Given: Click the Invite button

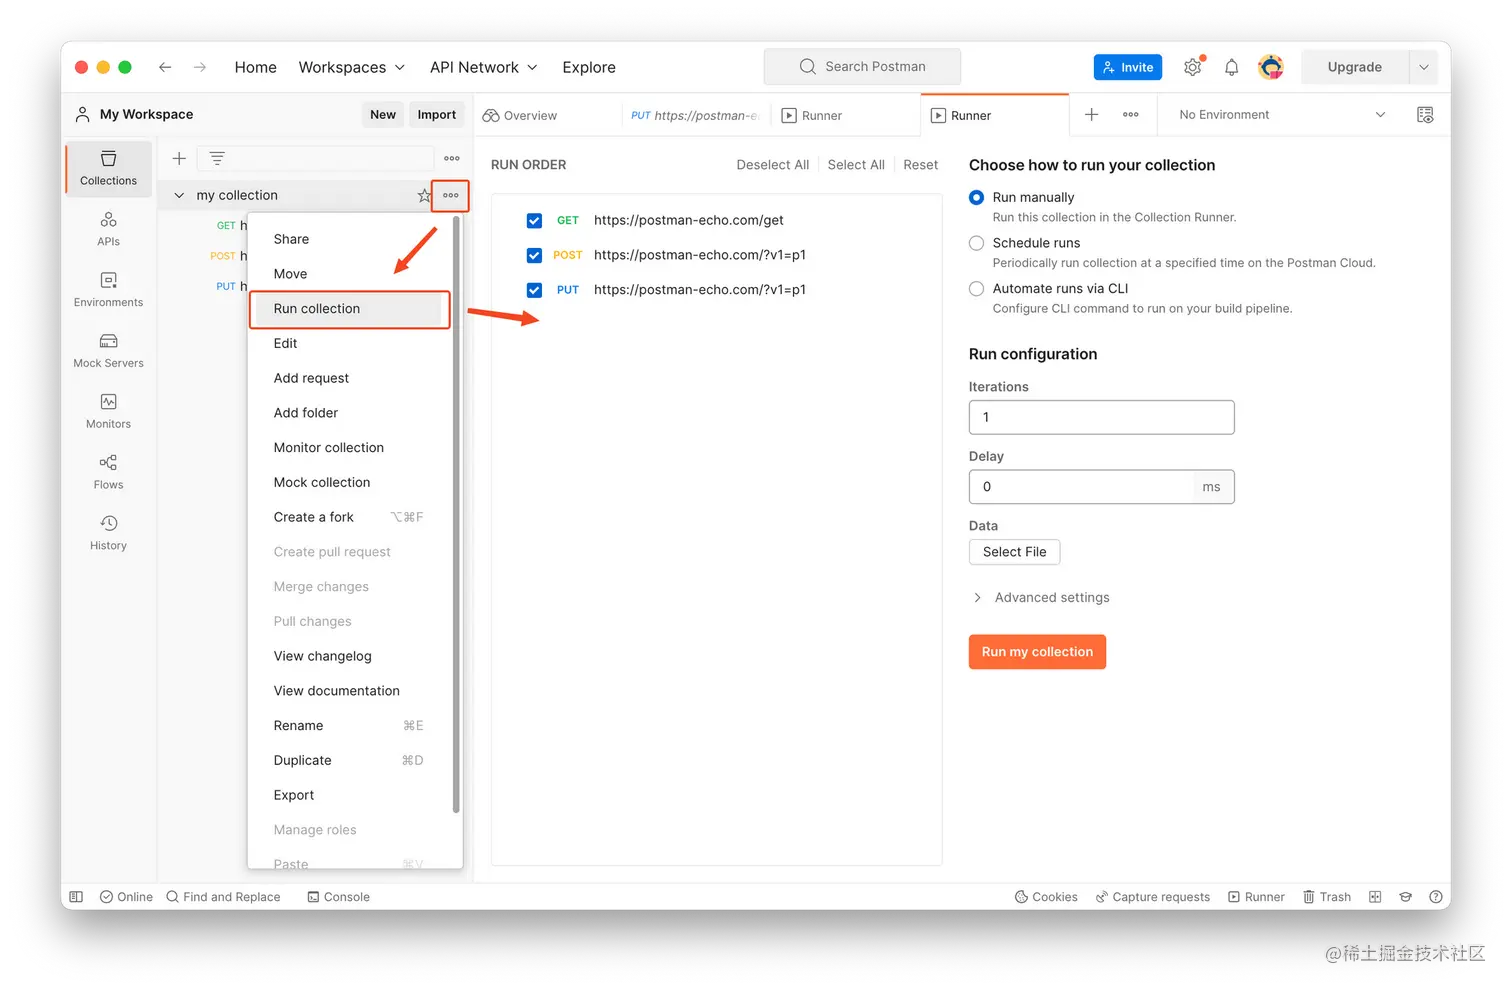Looking at the screenshot, I should [x=1128, y=67].
